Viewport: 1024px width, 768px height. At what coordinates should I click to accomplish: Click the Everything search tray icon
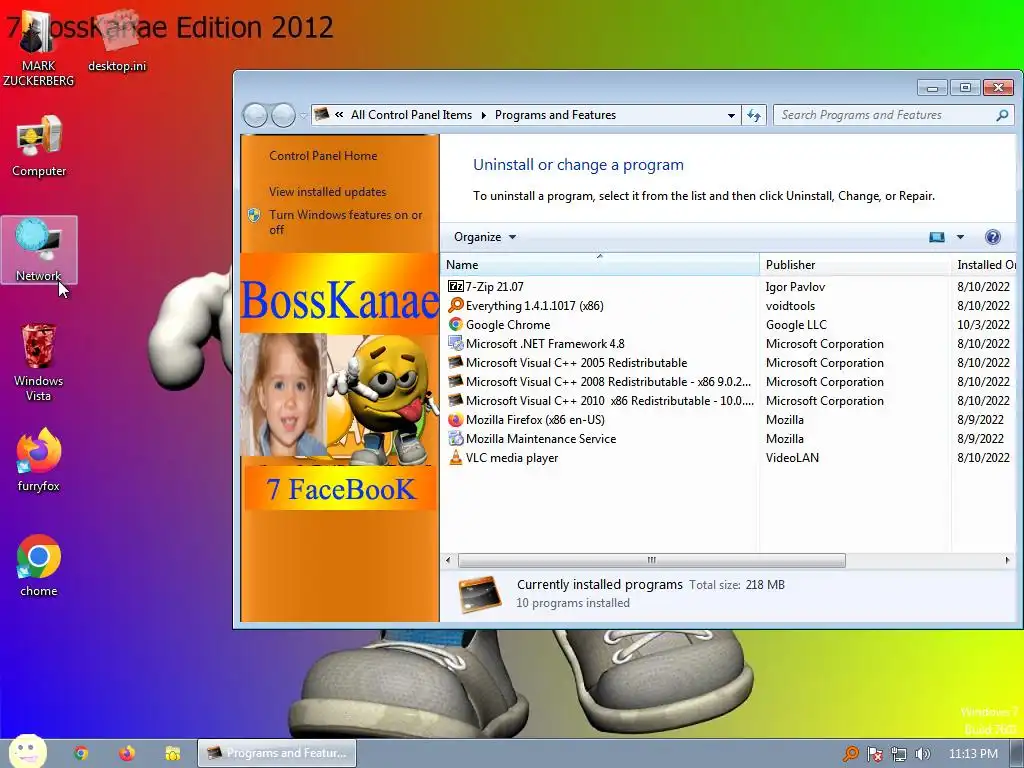851,754
